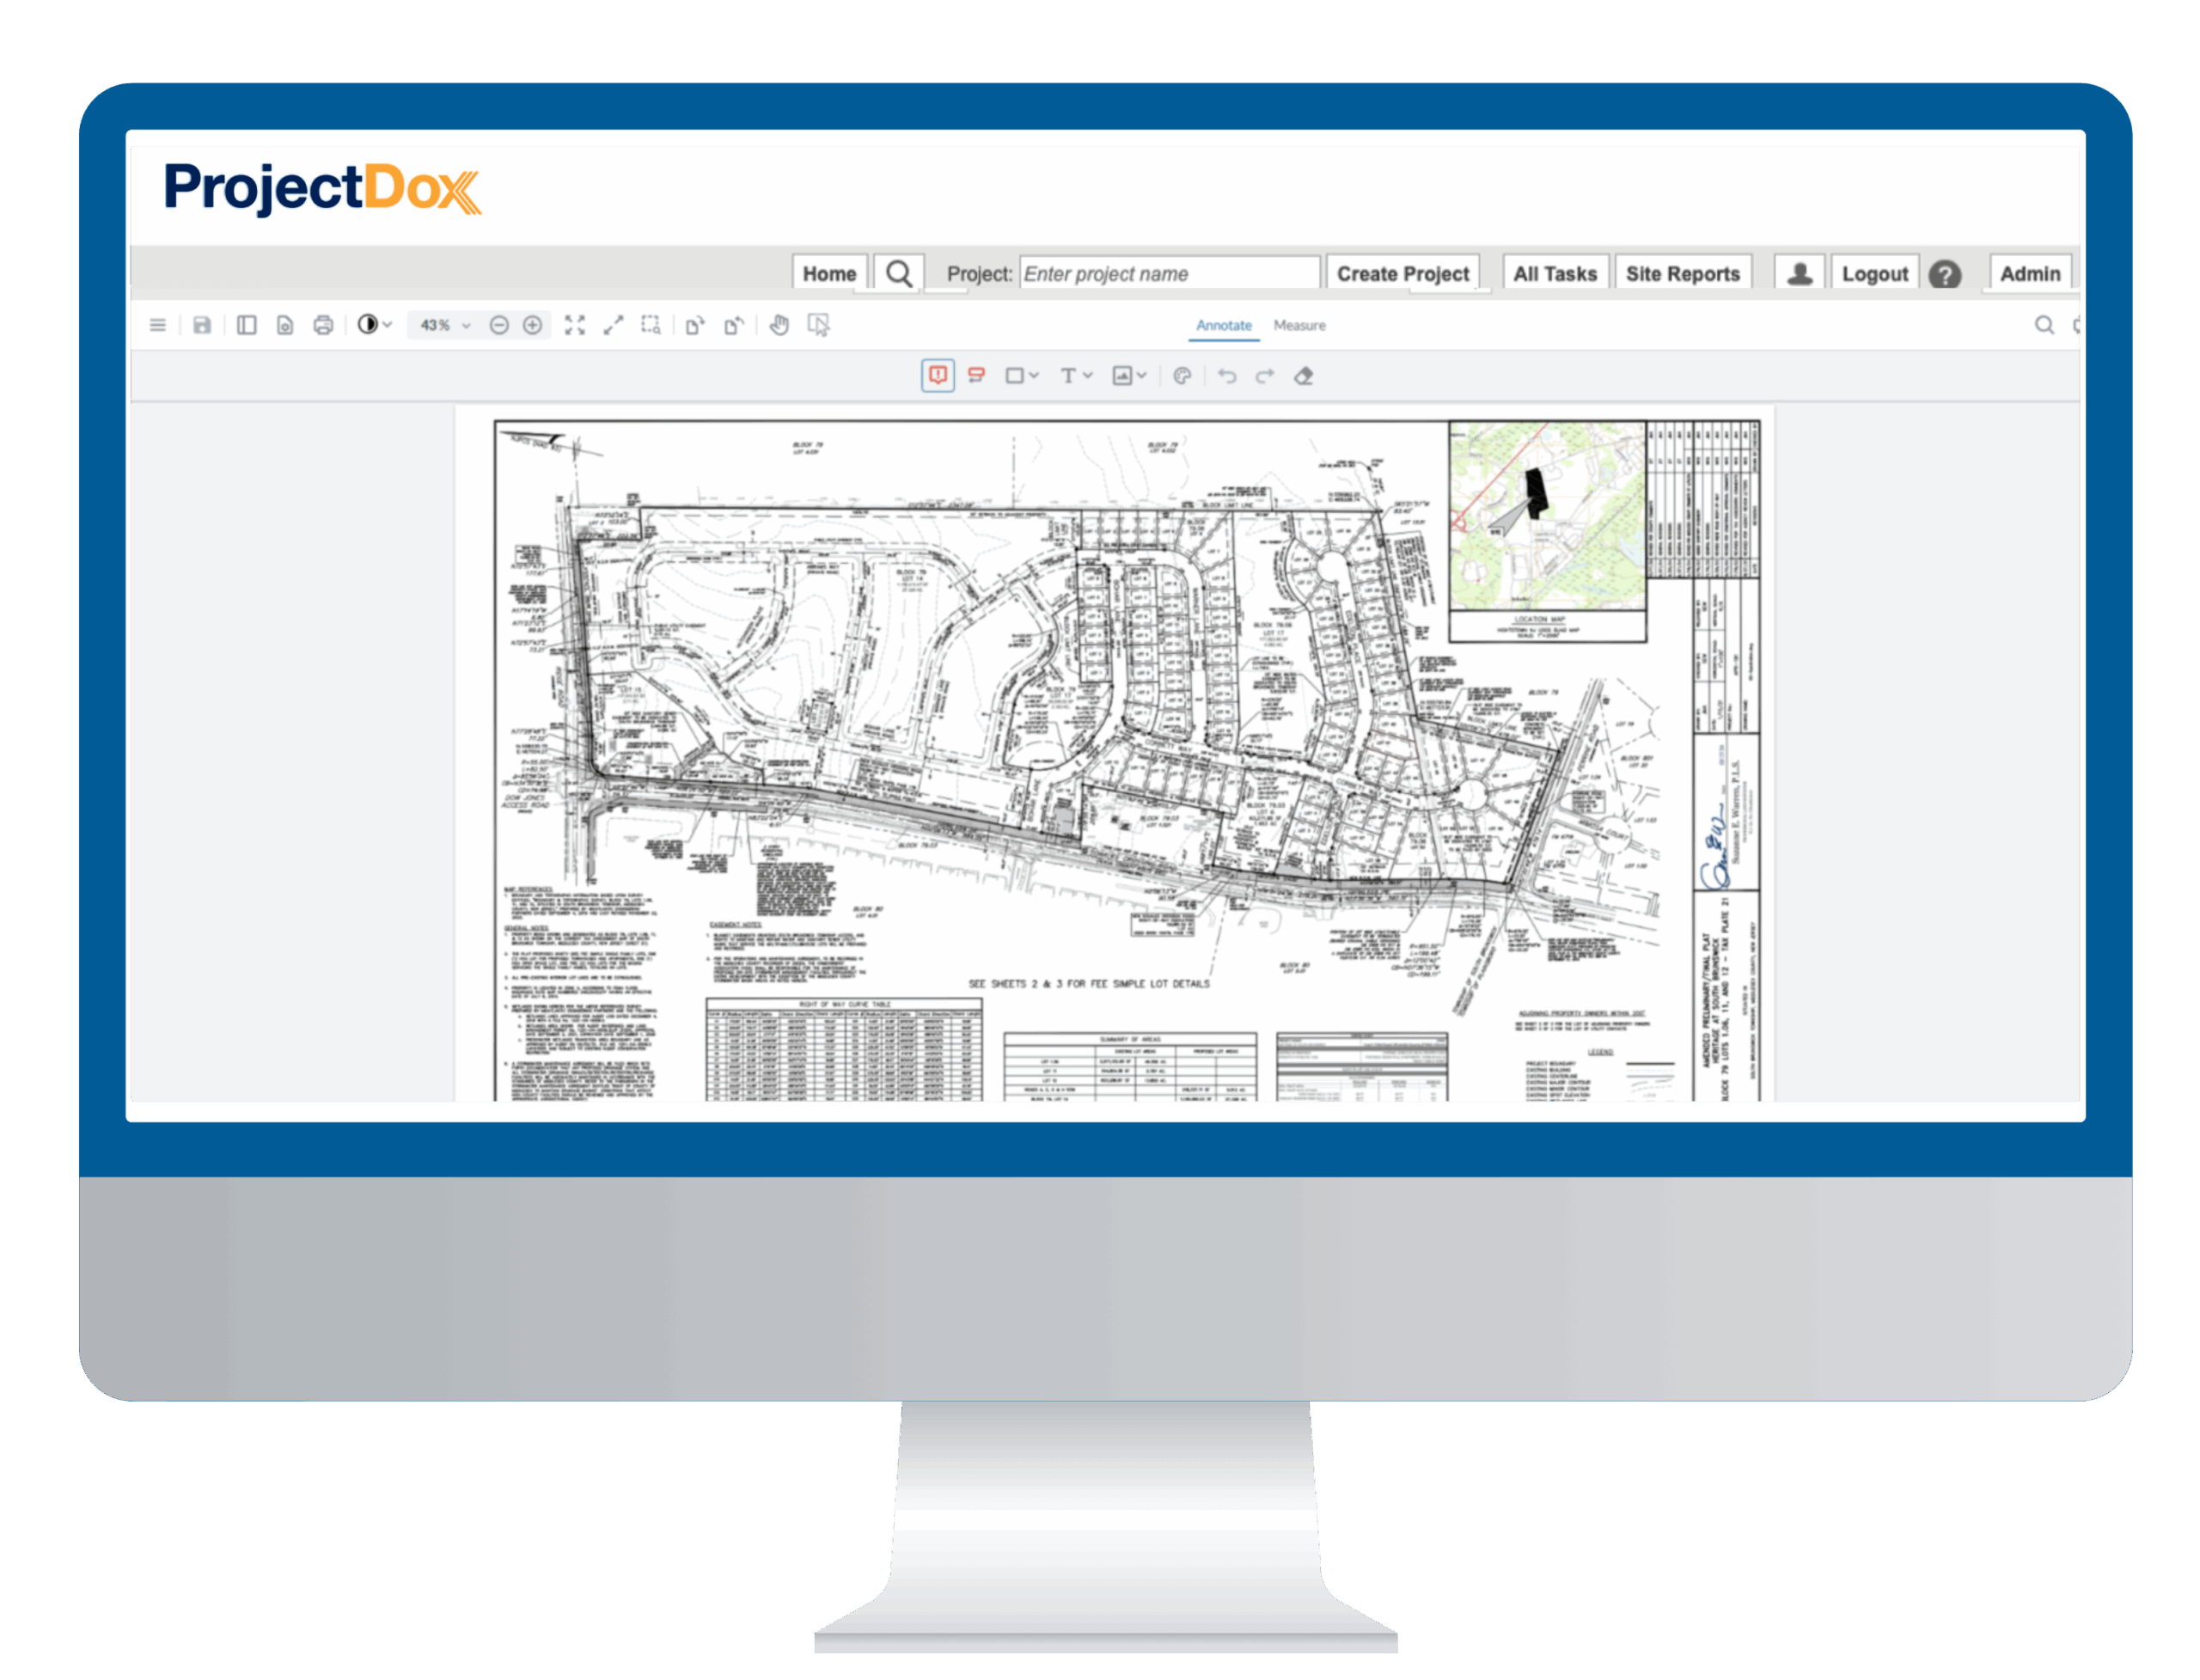
Task: Open the color palette style picker
Action: pyautogui.click(x=1182, y=376)
